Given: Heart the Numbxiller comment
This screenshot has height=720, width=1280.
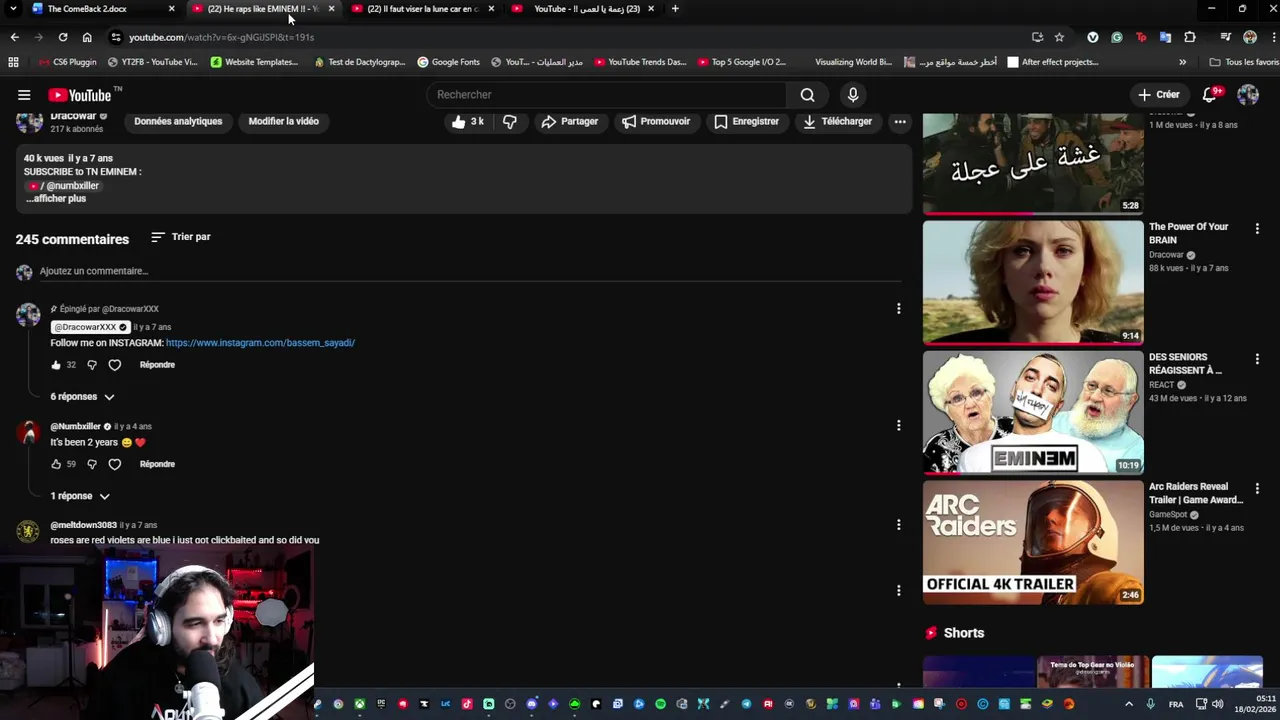Looking at the screenshot, I should [115, 464].
